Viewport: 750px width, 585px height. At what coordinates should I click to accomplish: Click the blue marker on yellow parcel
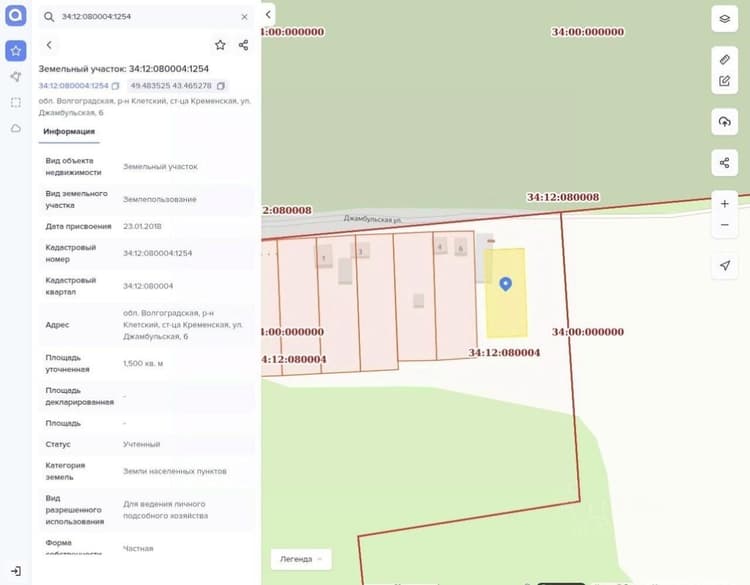pos(506,284)
